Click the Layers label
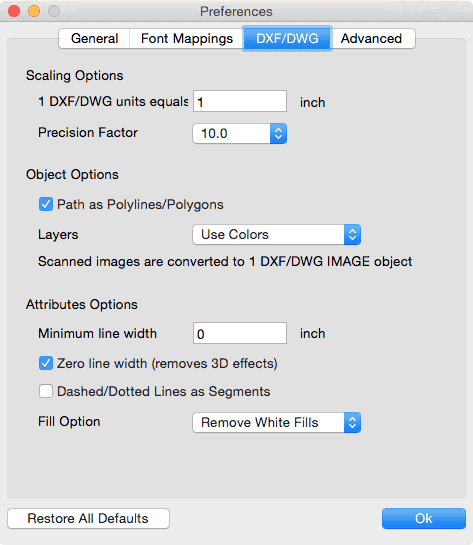The height and width of the screenshot is (545, 473). point(58,235)
